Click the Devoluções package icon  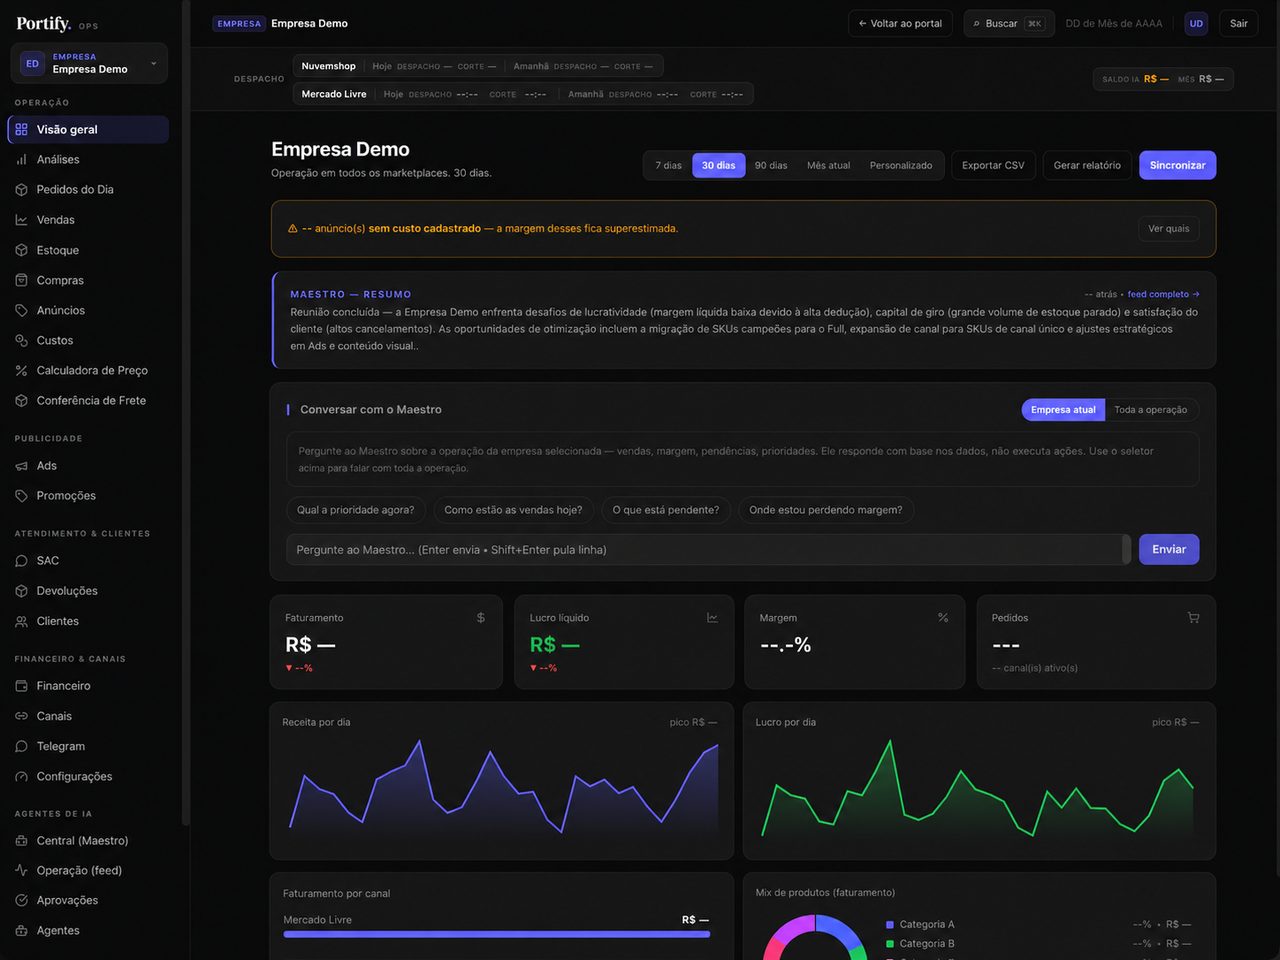coord(21,591)
